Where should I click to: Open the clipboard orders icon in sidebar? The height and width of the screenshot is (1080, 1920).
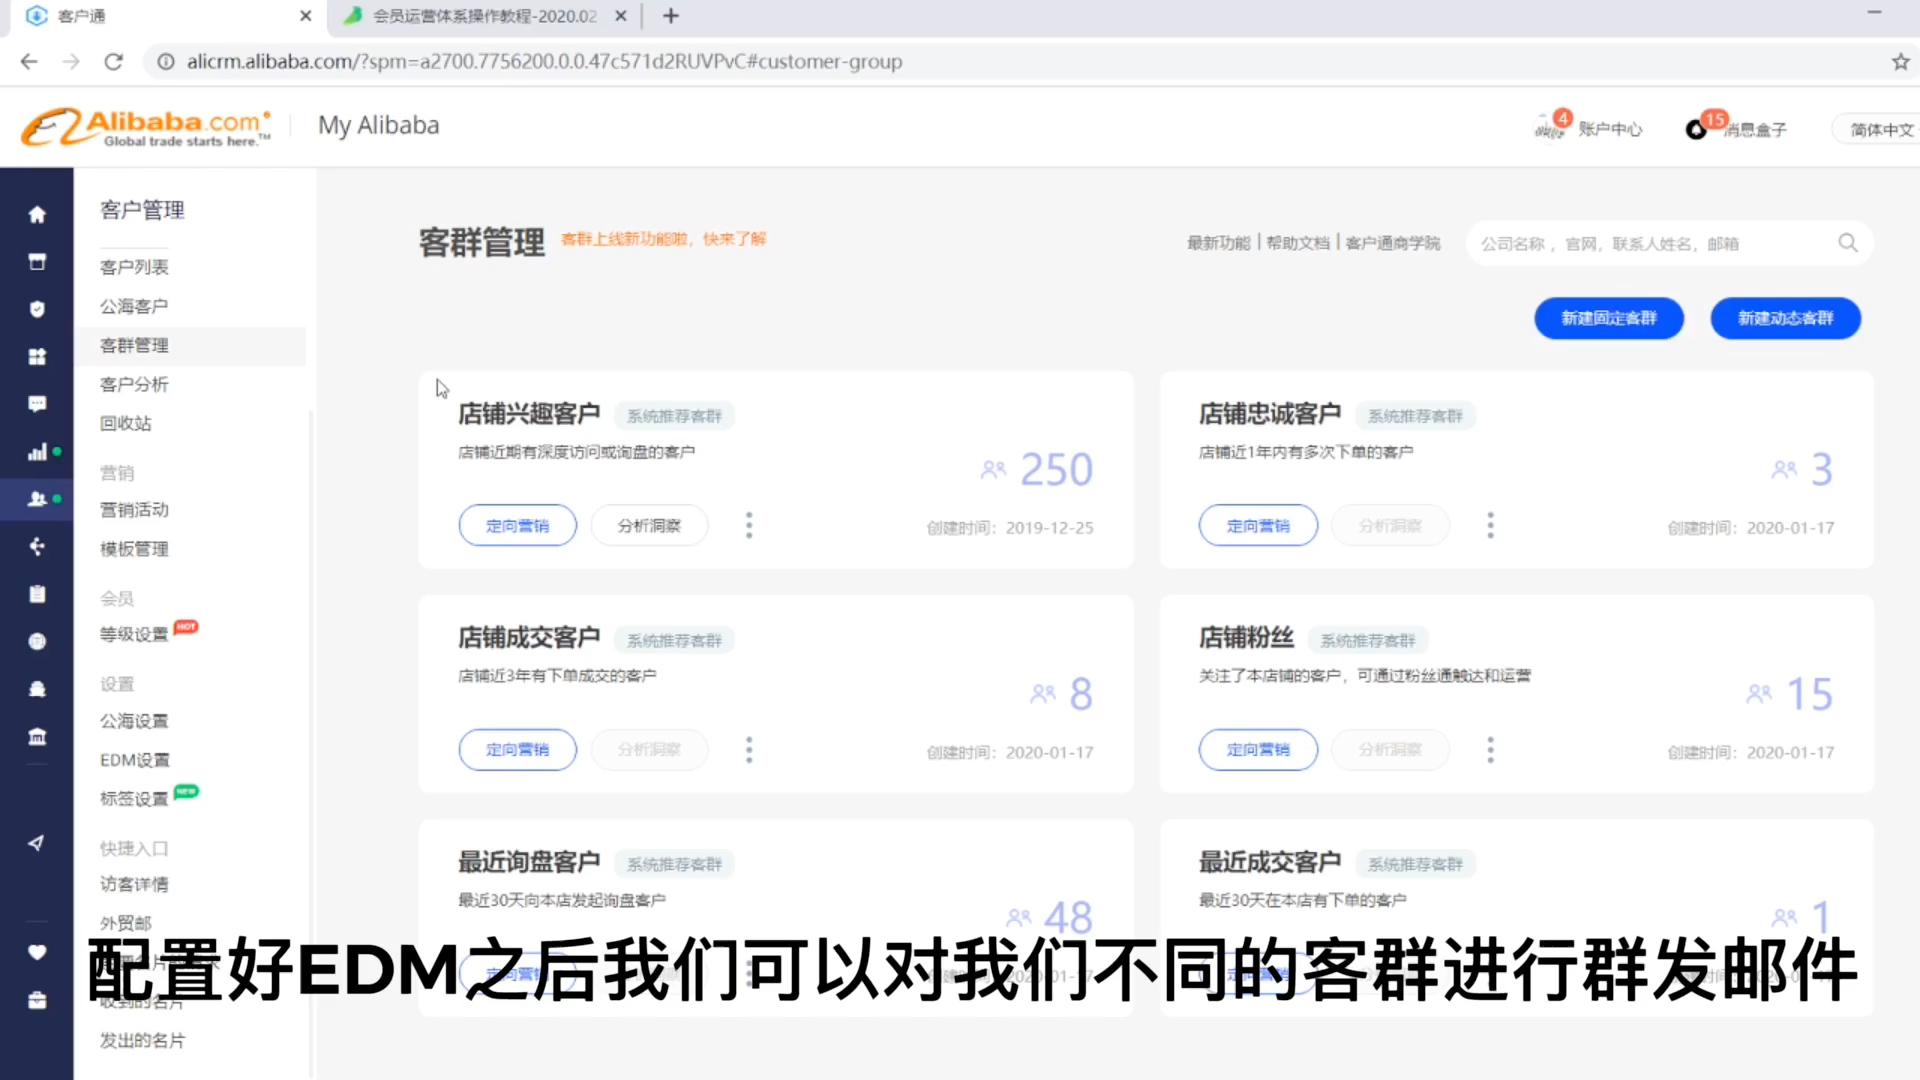pyautogui.click(x=37, y=594)
